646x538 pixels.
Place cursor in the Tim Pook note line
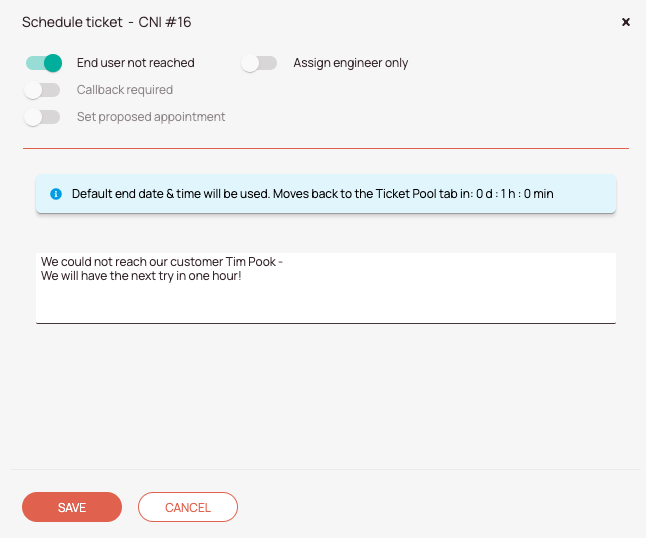pyautogui.click(x=162, y=262)
